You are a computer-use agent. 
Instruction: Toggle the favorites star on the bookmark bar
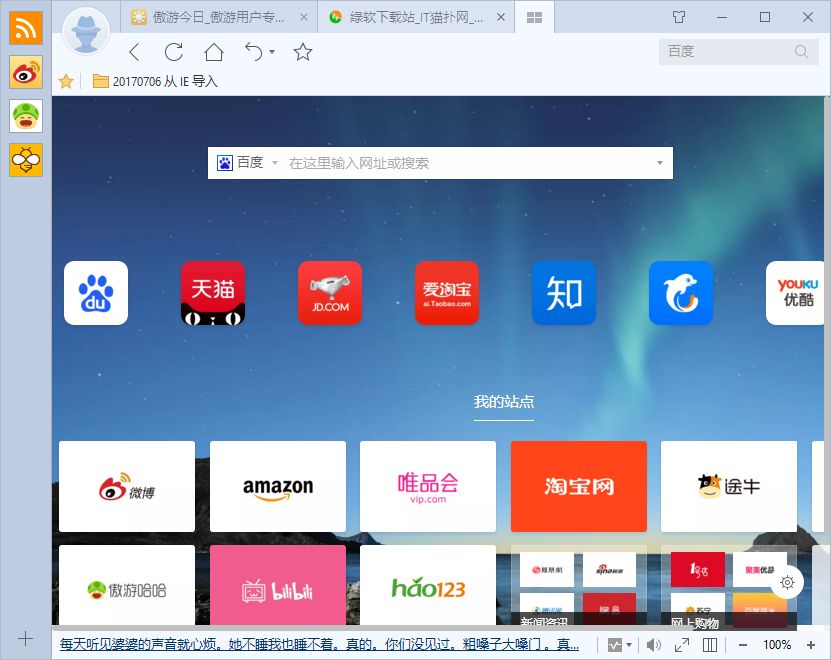click(x=65, y=81)
